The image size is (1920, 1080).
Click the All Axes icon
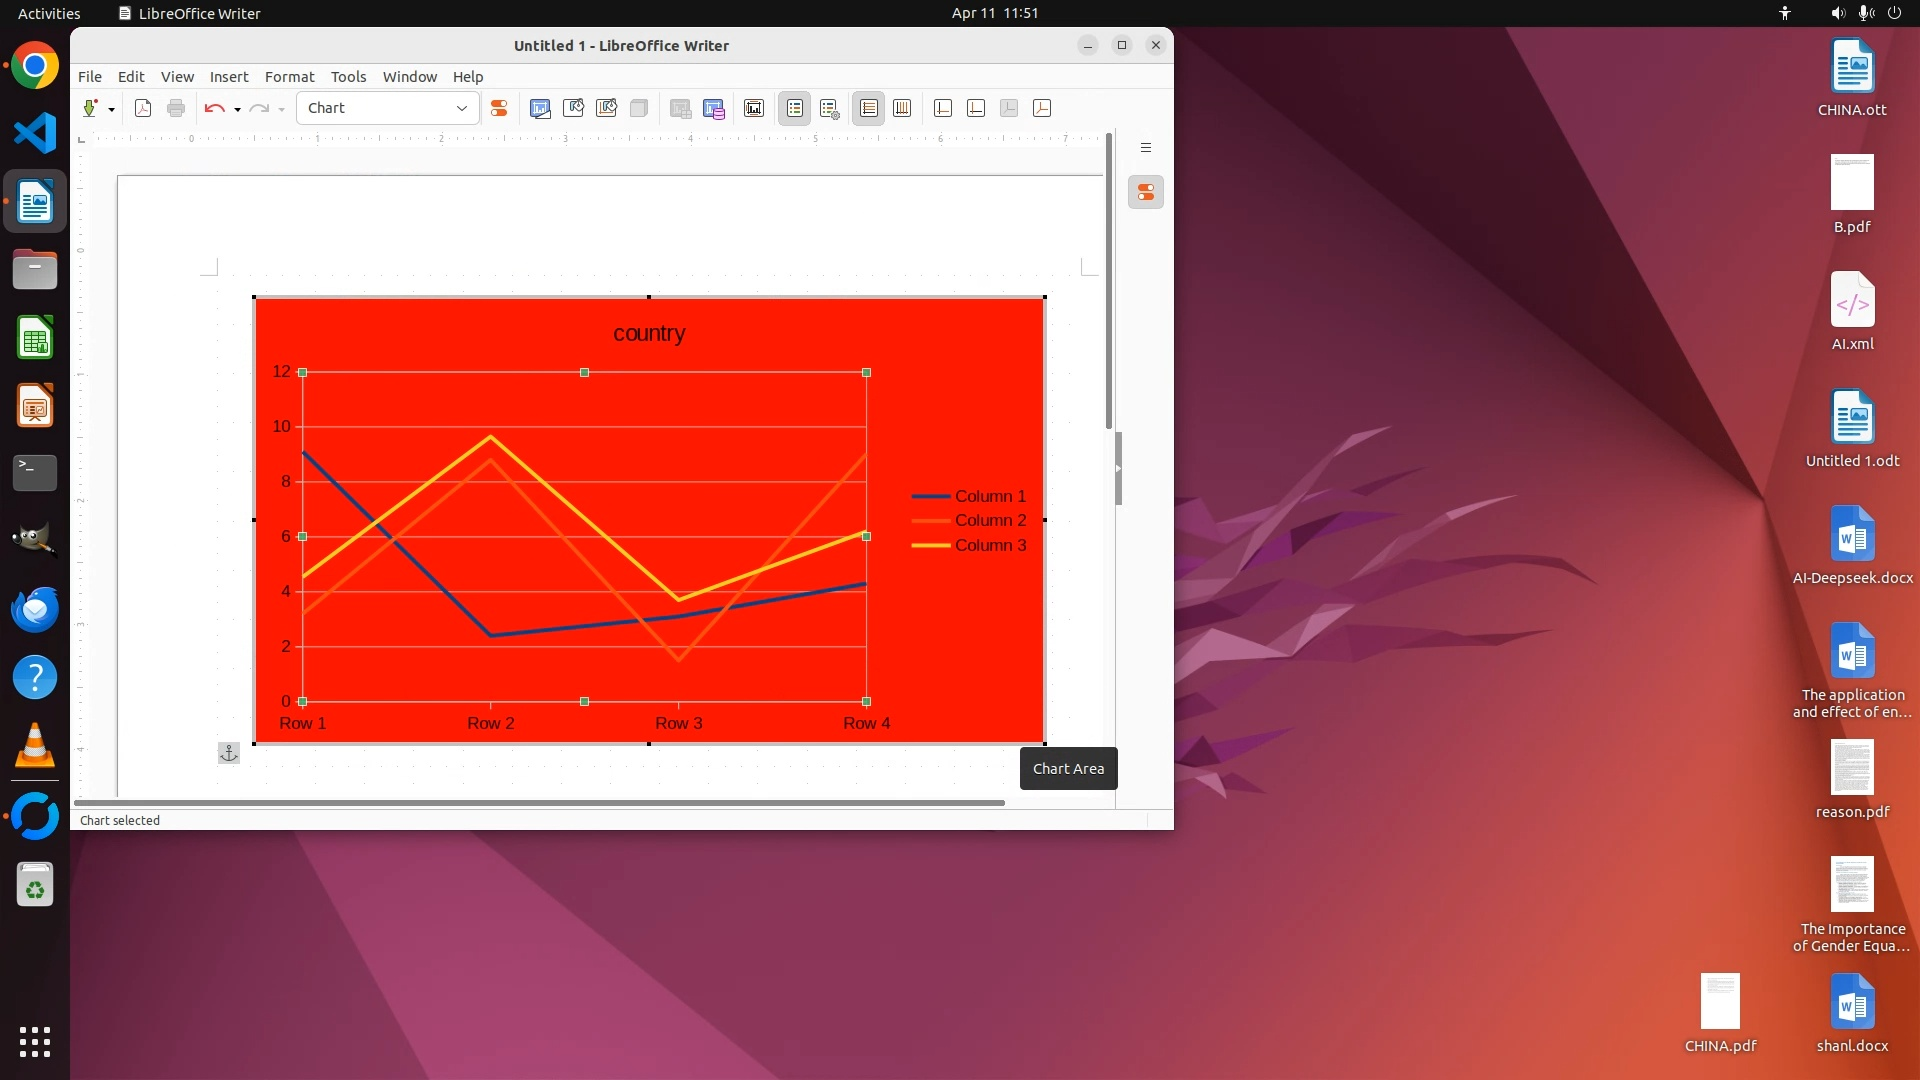click(1042, 108)
